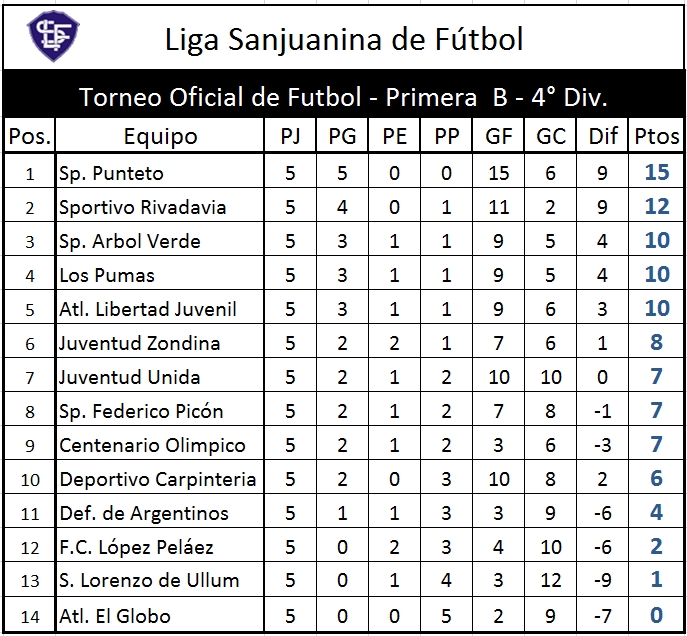Image resolution: width=687 pixels, height=636 pixels.
Task: Select Atl. Libertad Juvenil row name
Action: (148, 309)
